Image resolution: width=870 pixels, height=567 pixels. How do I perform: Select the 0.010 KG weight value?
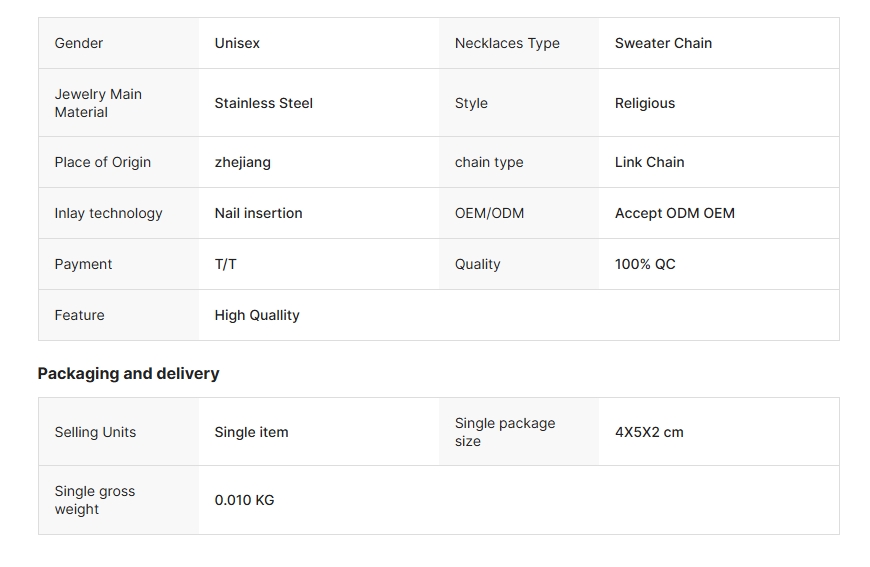pos(244,500)
